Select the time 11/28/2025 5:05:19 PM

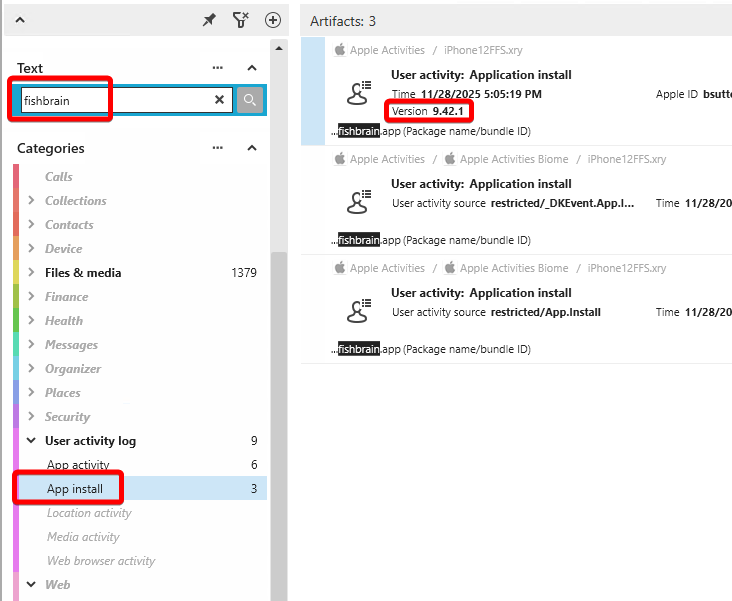pyautogui.click(x=481, y=94)
